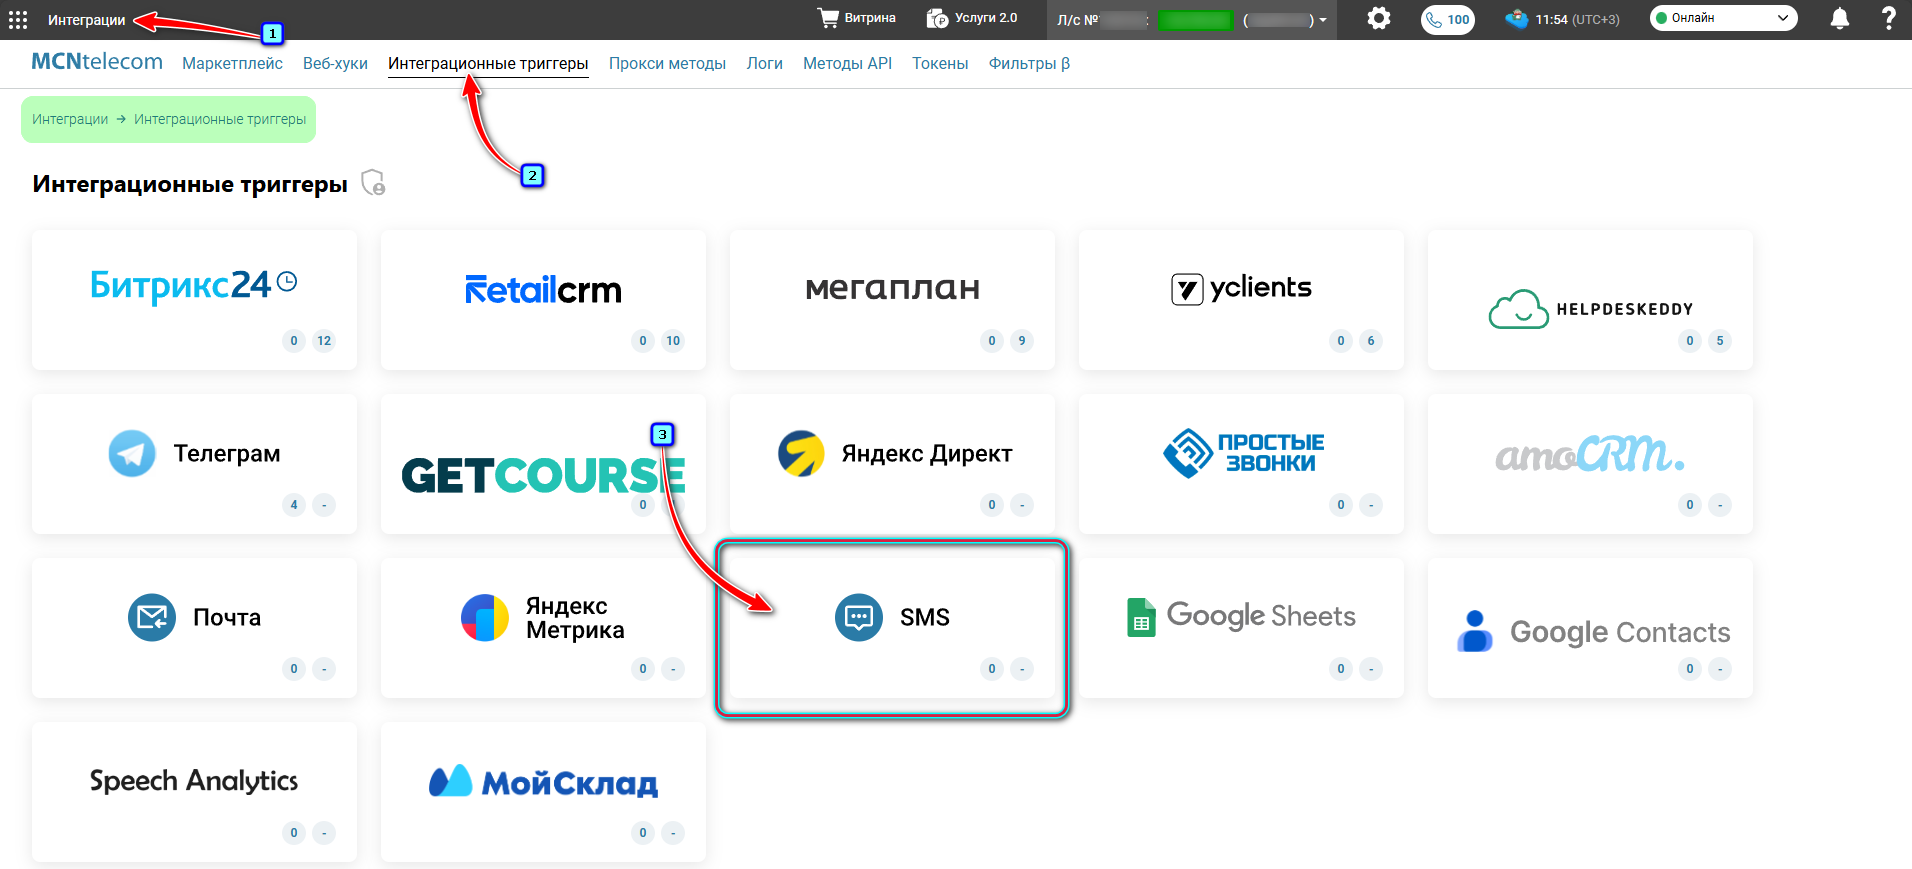Screen dimensions: 1912x869
Task: Open the Яндекс Метрика card
Action: [x=543, y=628]
